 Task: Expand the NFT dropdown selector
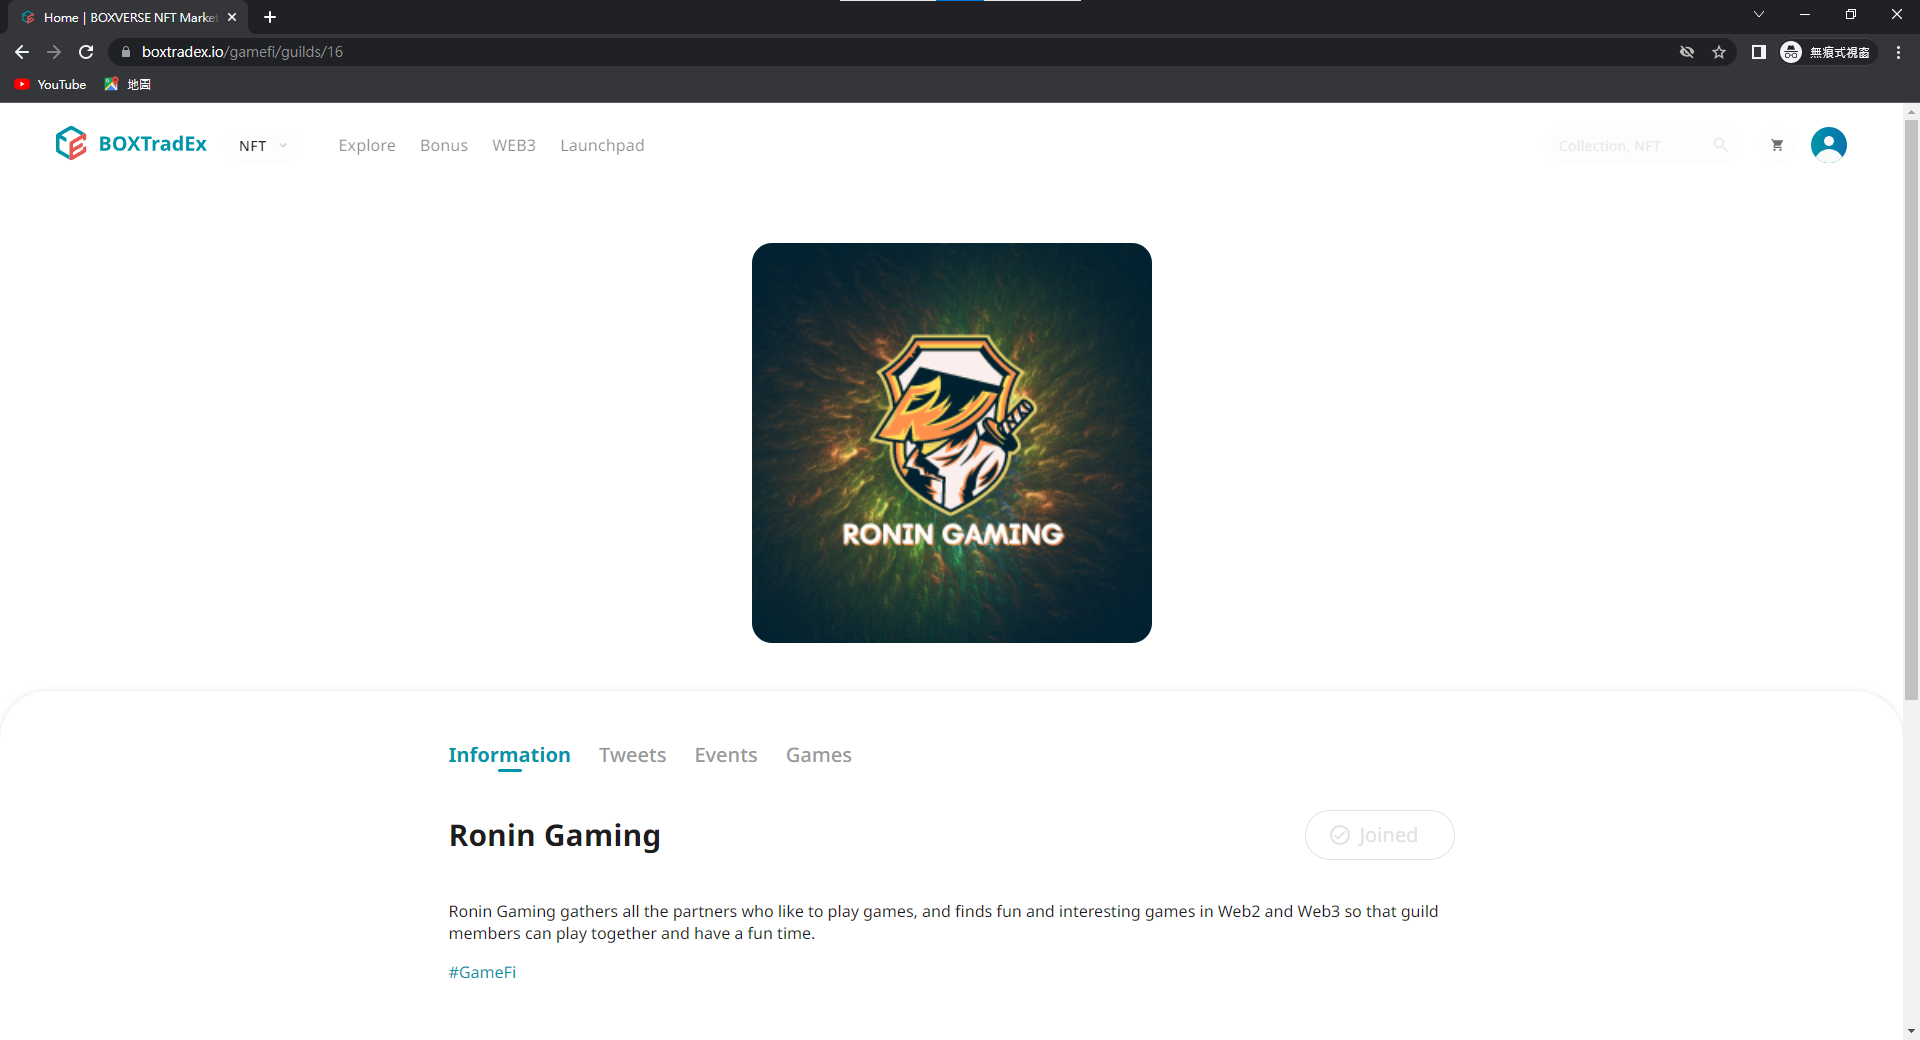coord(263,146)
